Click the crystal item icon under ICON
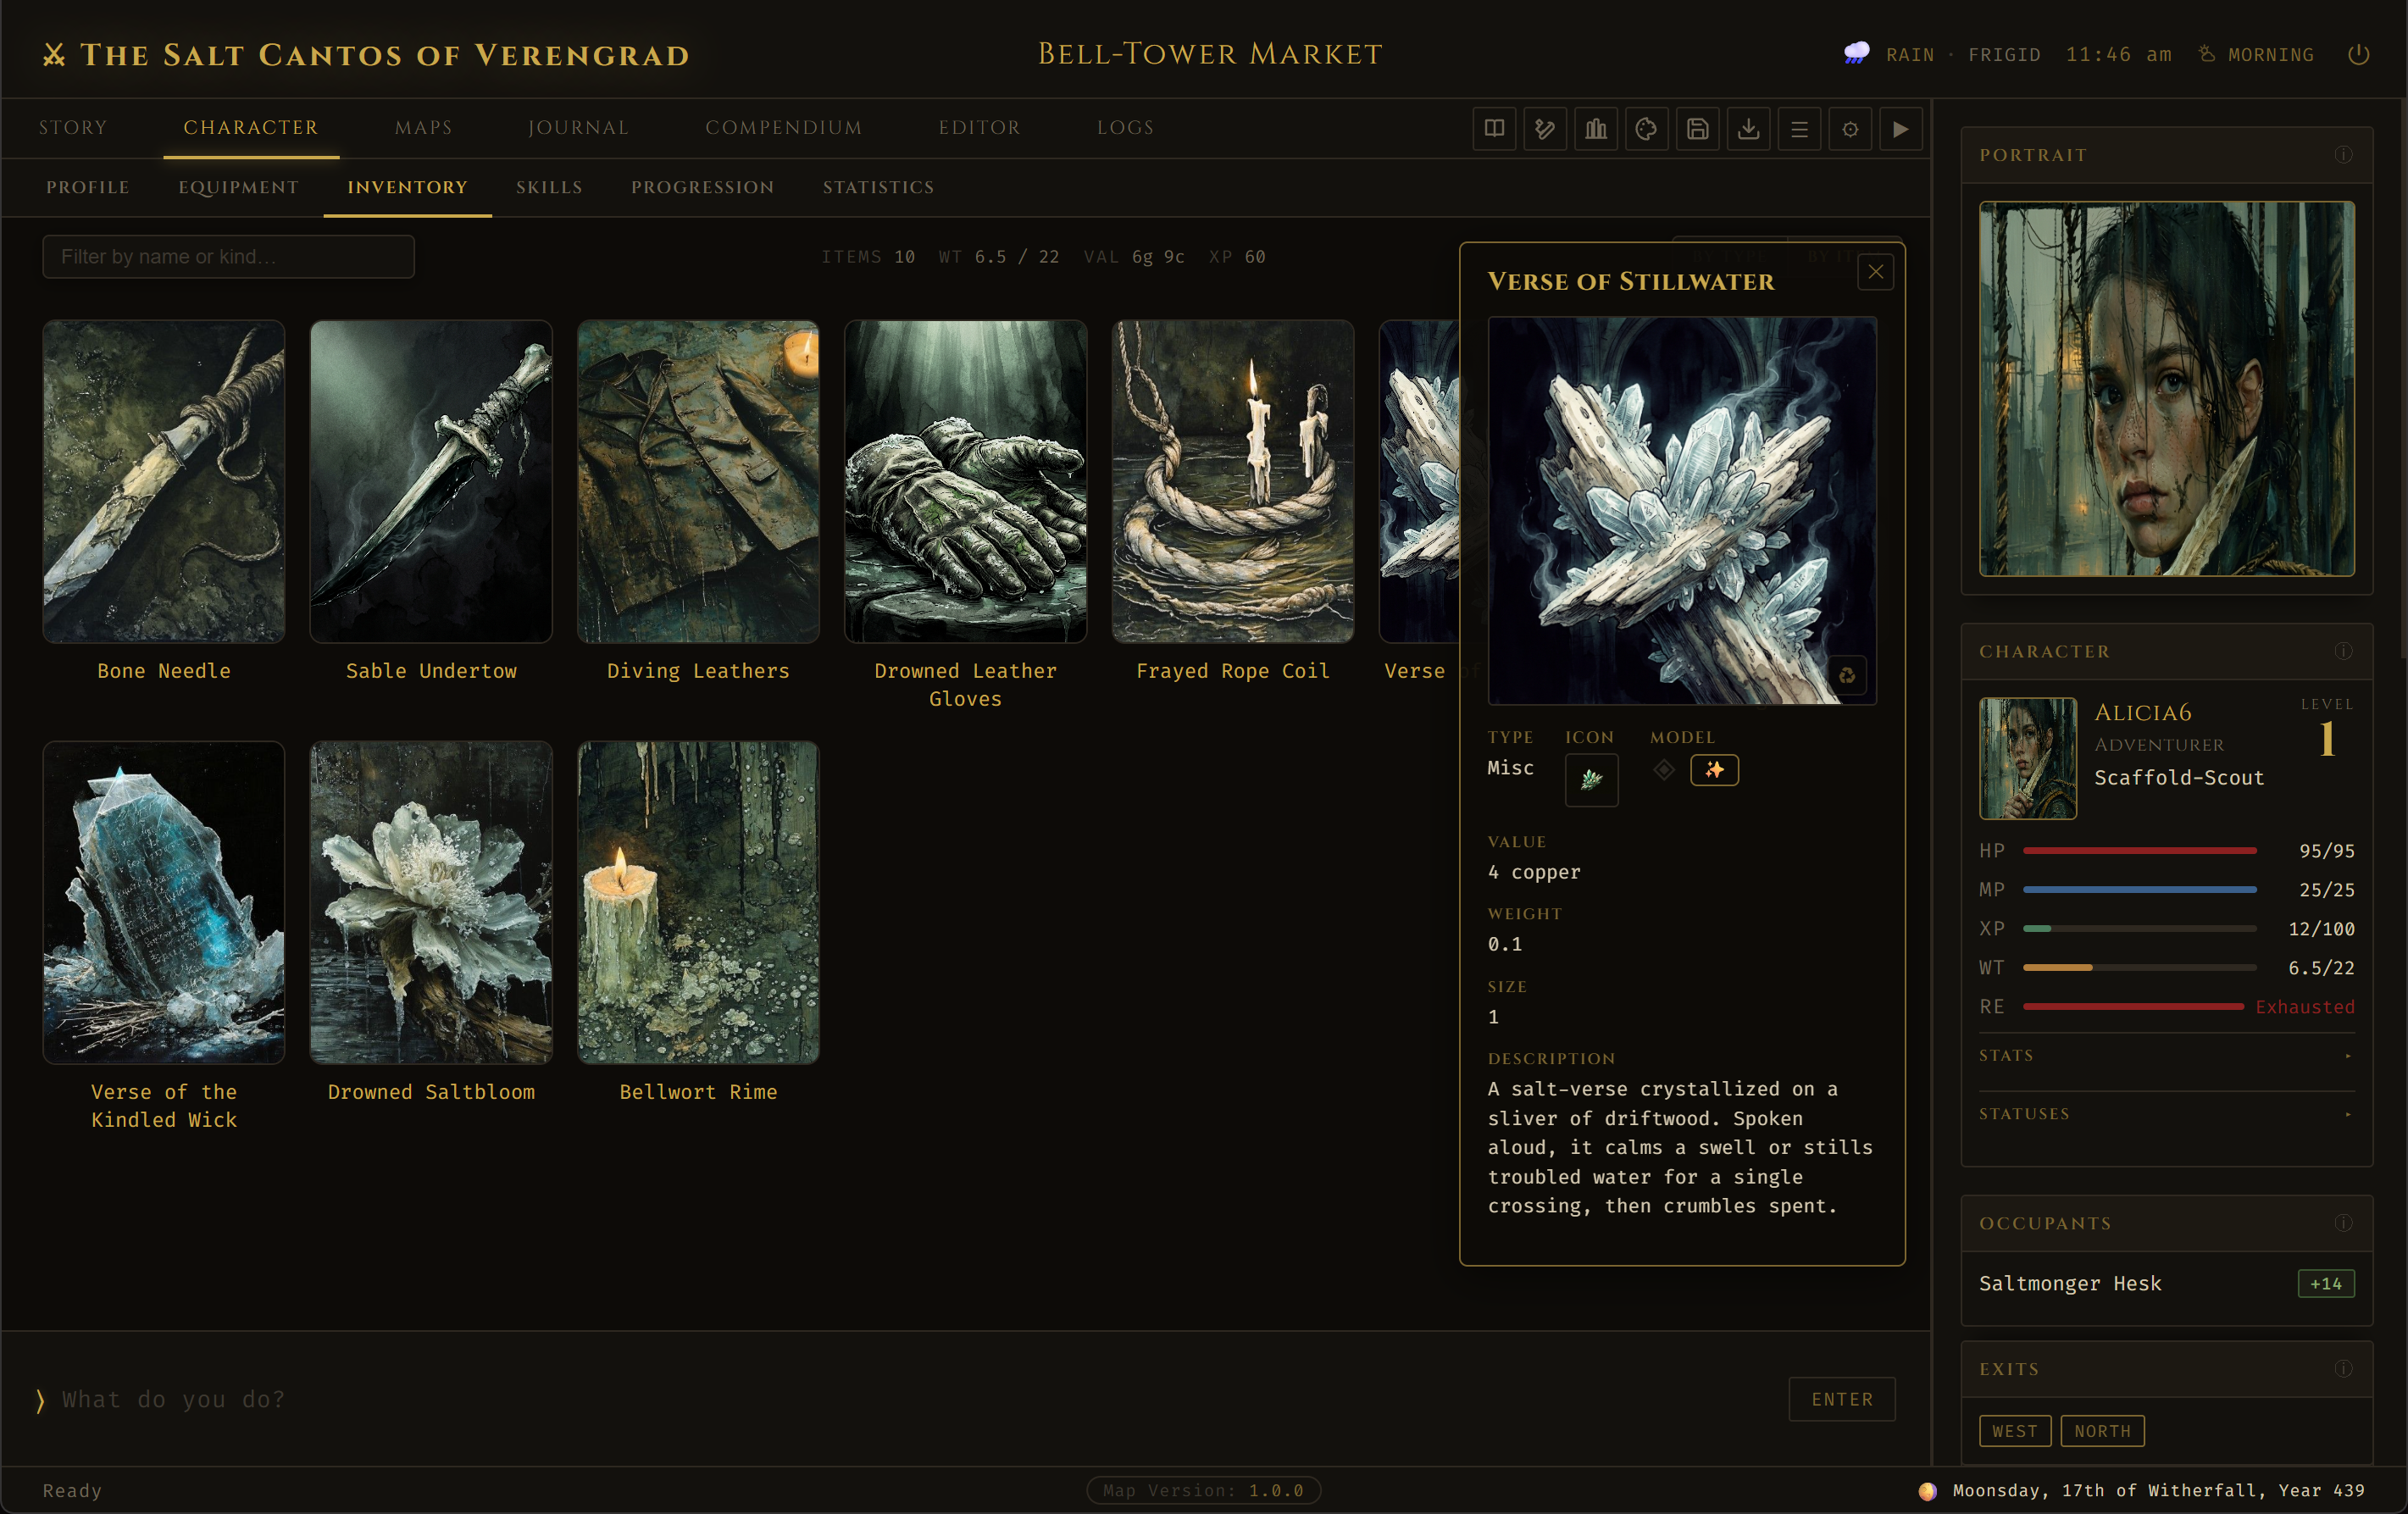 [x=1591, y=780]
